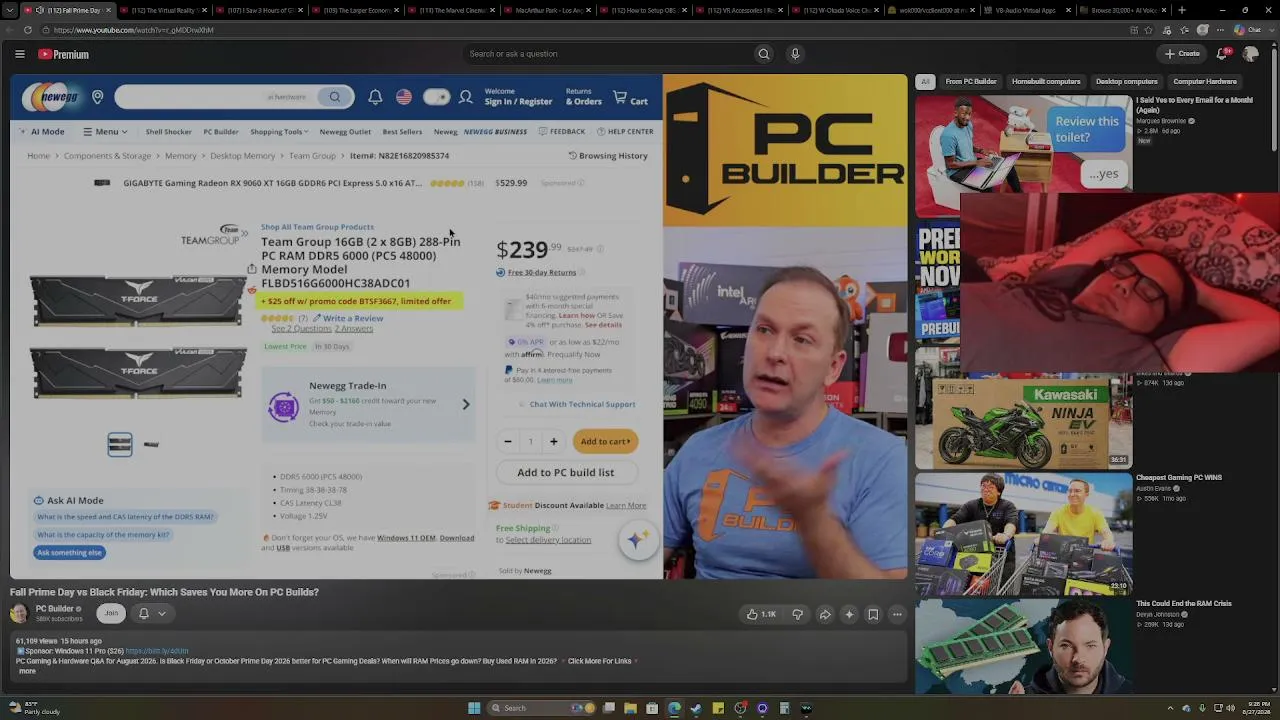Open the Micro Center video thumbnail
This screenshot has width=1280, height=720.
[x=1023, y=533]
